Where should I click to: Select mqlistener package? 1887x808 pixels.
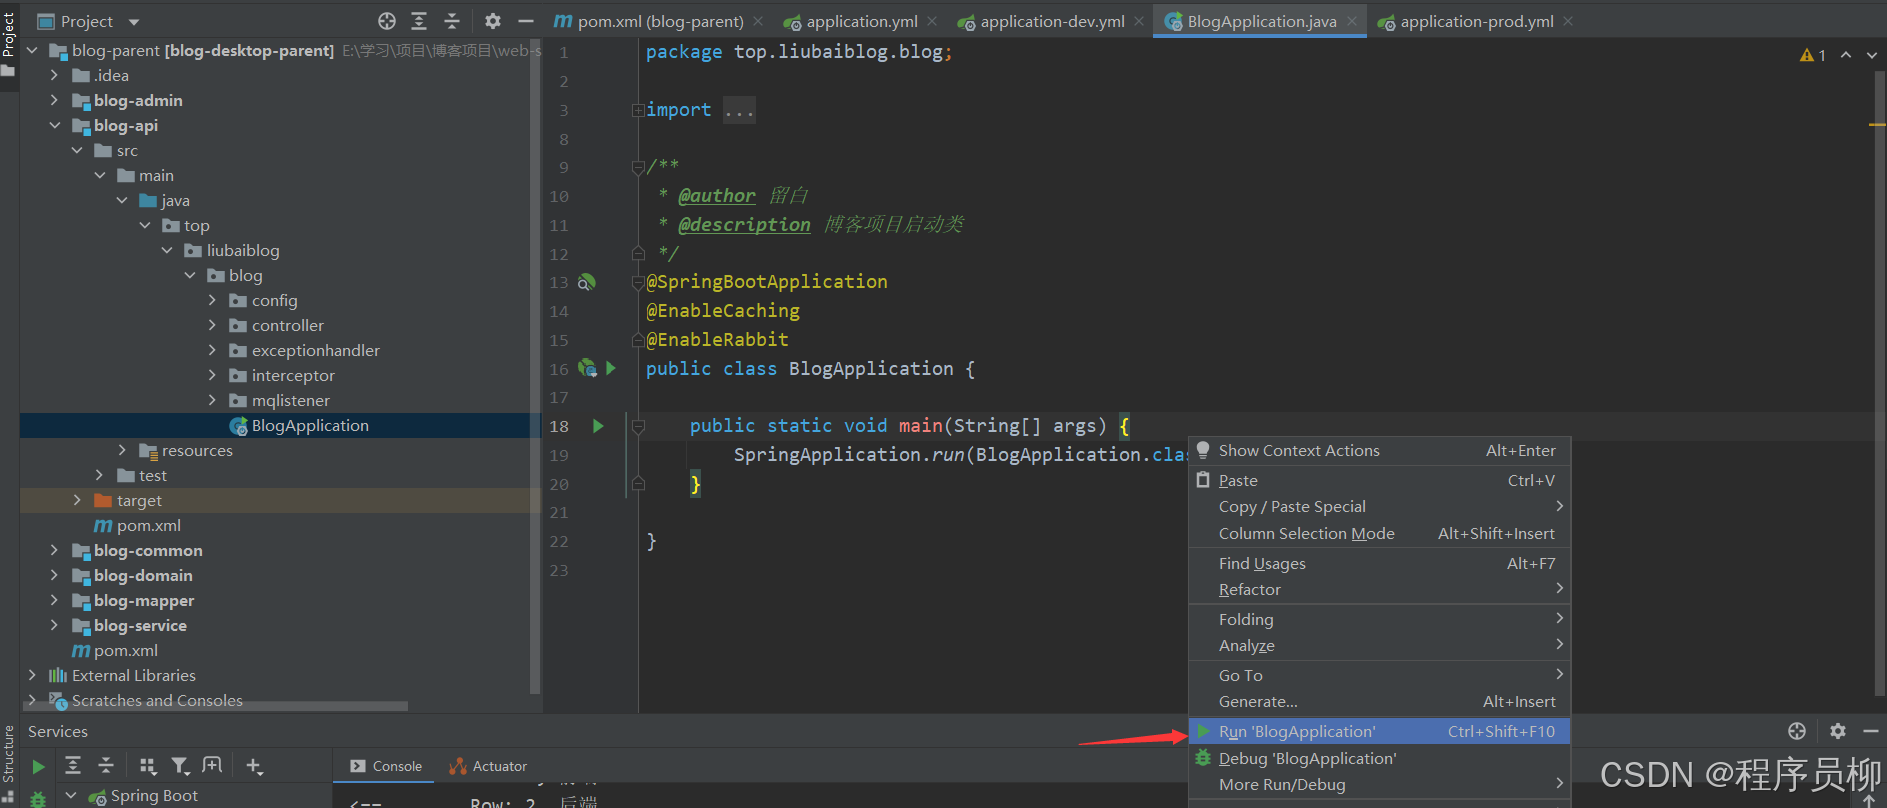coord(290,400)
